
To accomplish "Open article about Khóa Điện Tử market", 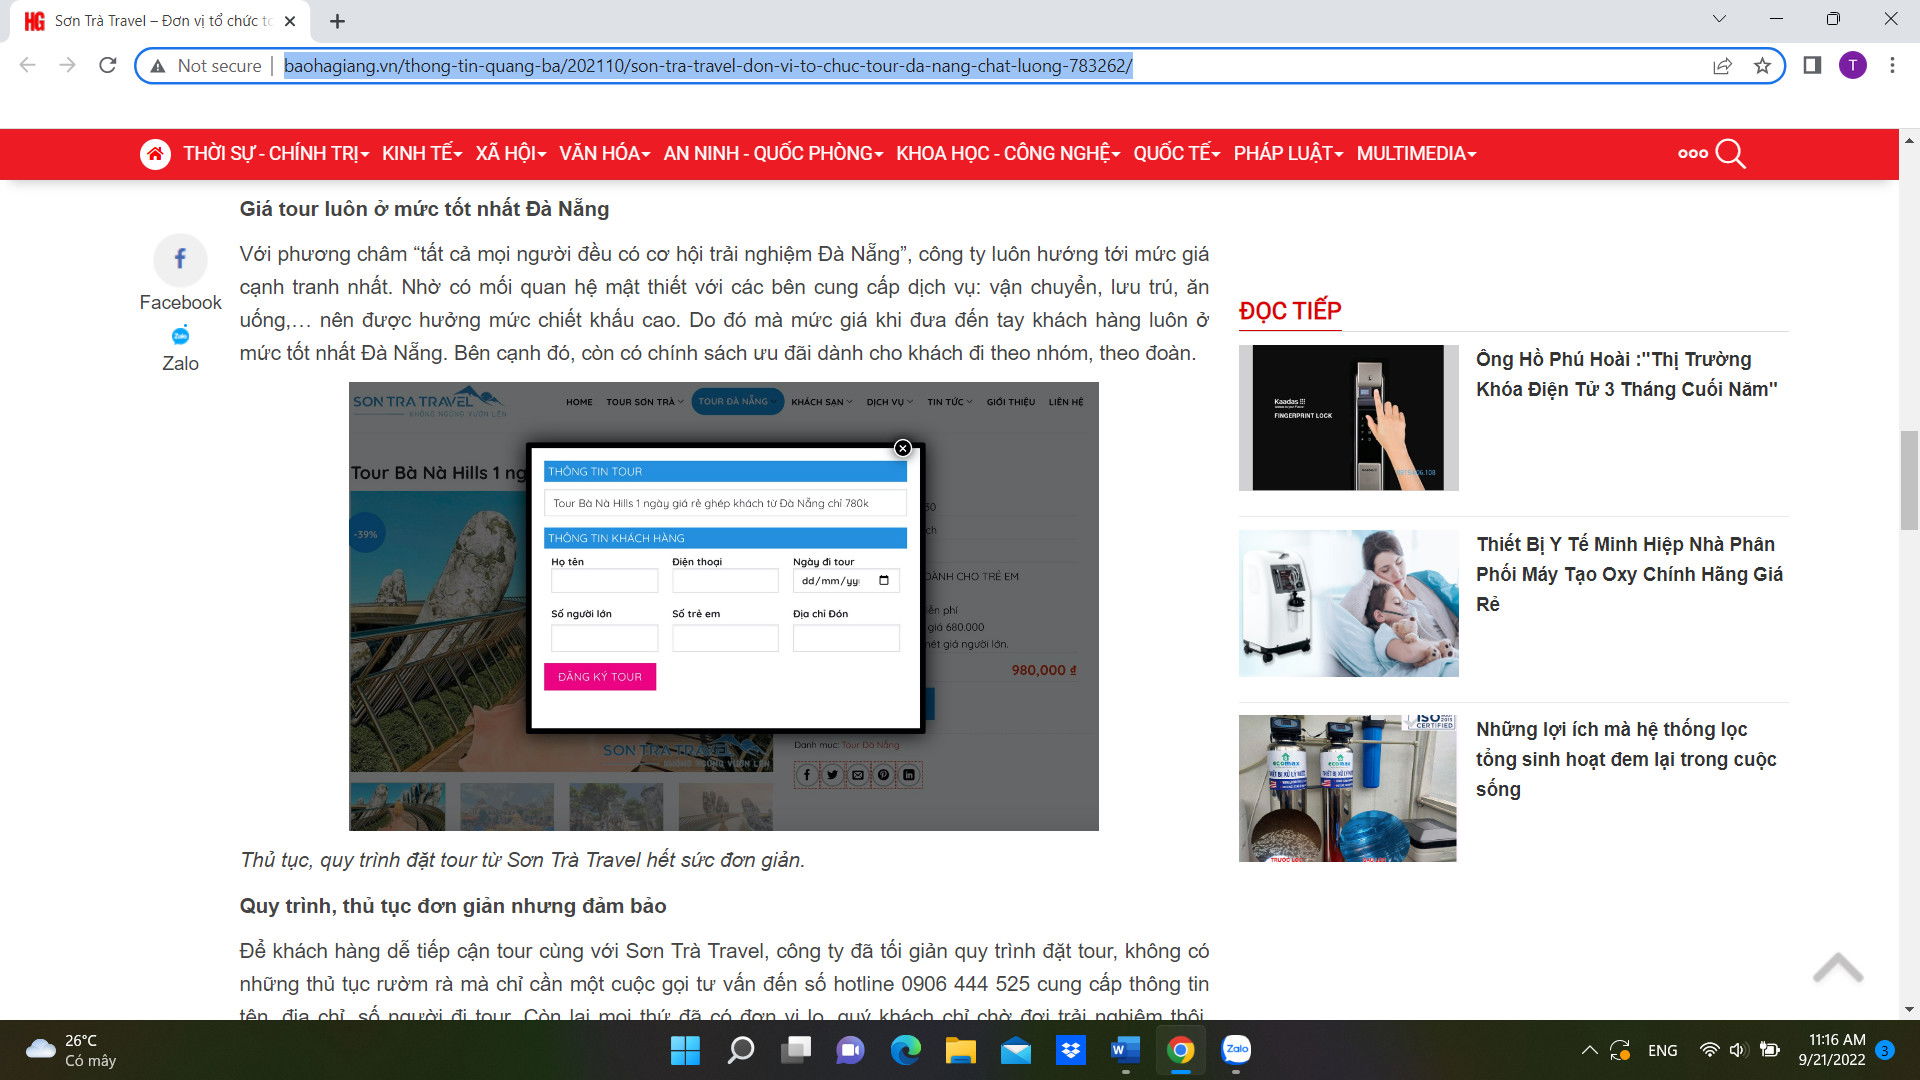I will [1627, 374].
